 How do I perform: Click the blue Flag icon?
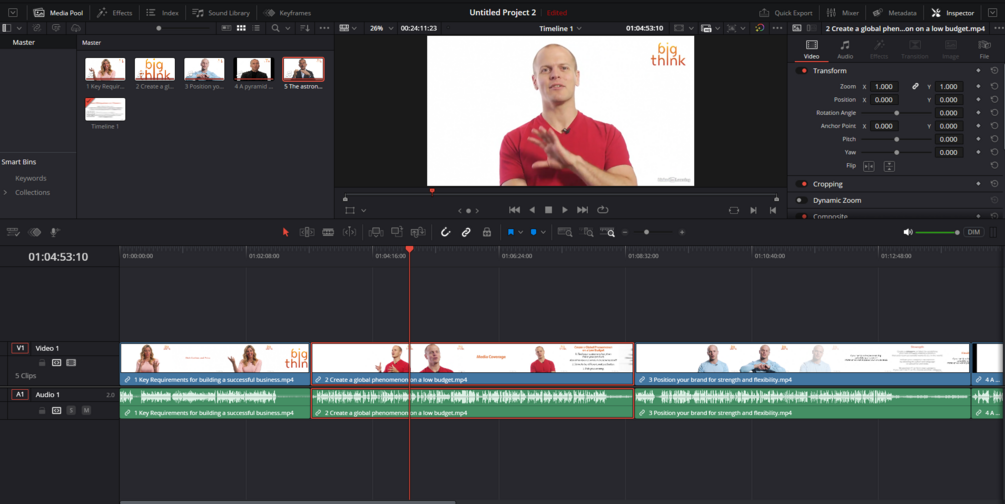(511, 232)
